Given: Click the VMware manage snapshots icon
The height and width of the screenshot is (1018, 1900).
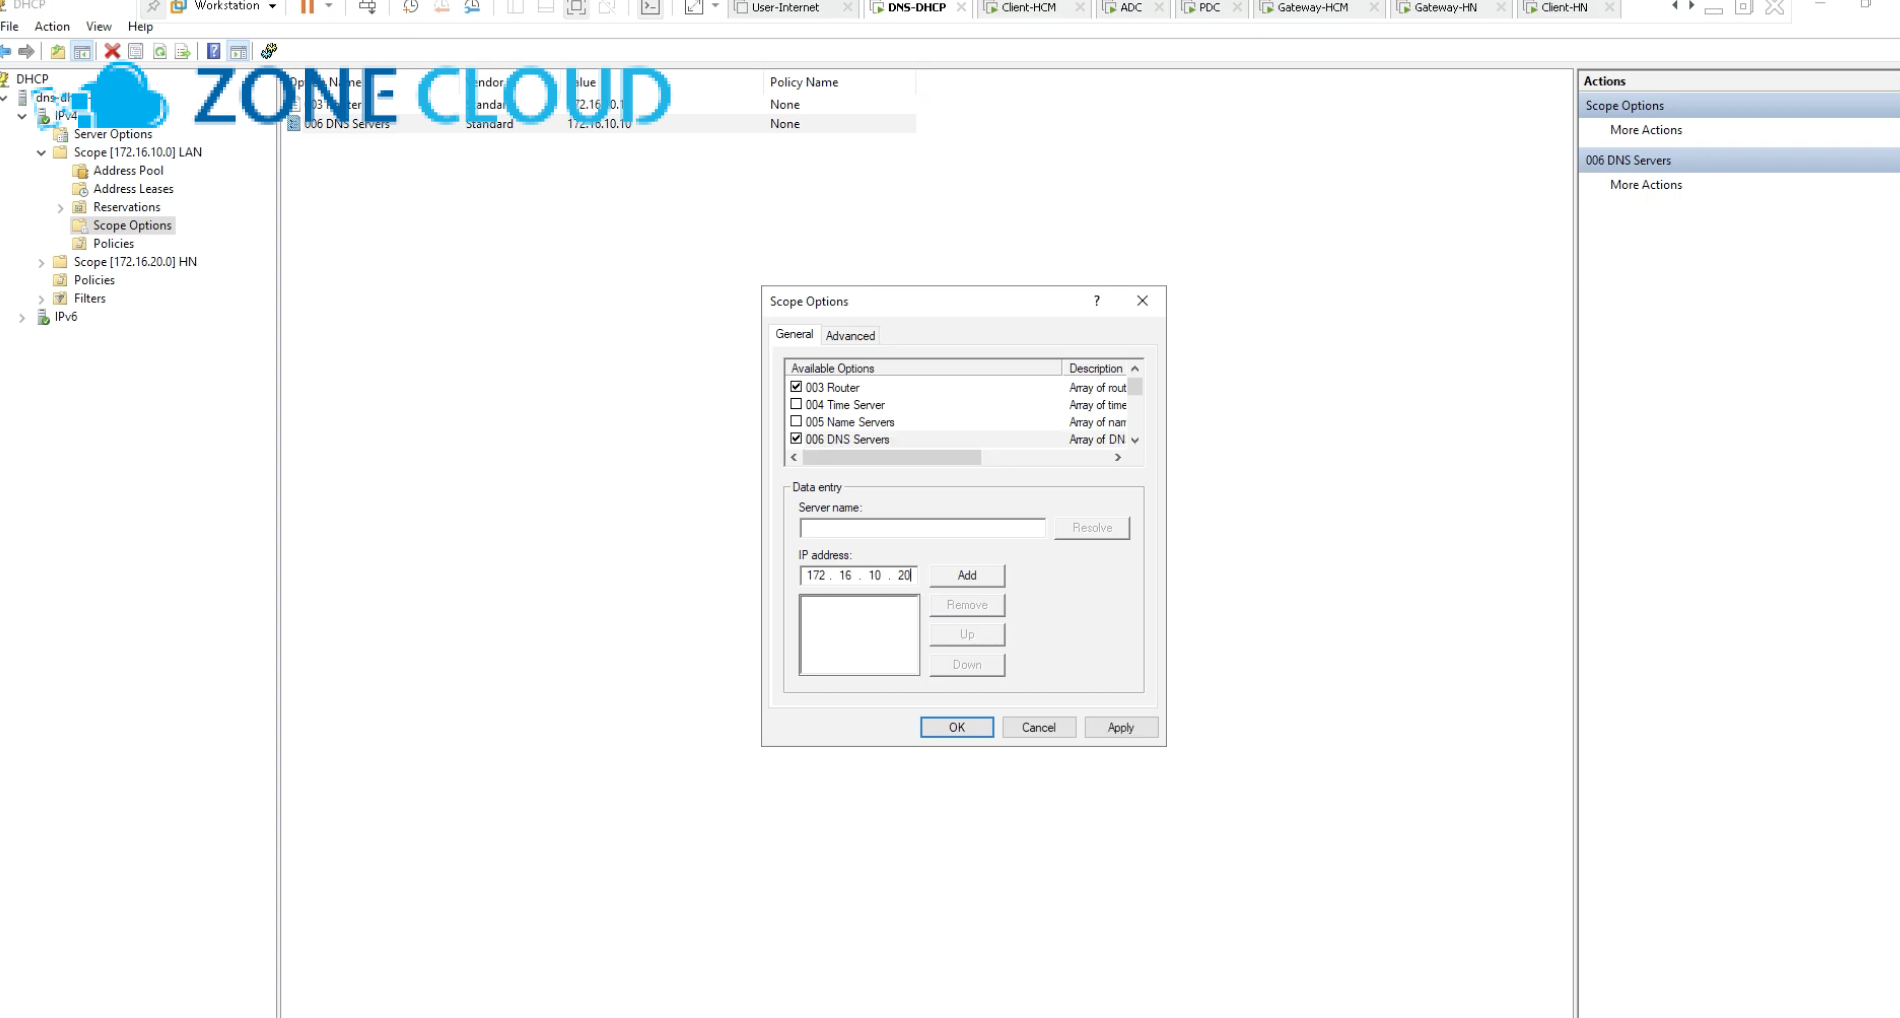Looking at the screenshot, I should click(472, 7).
